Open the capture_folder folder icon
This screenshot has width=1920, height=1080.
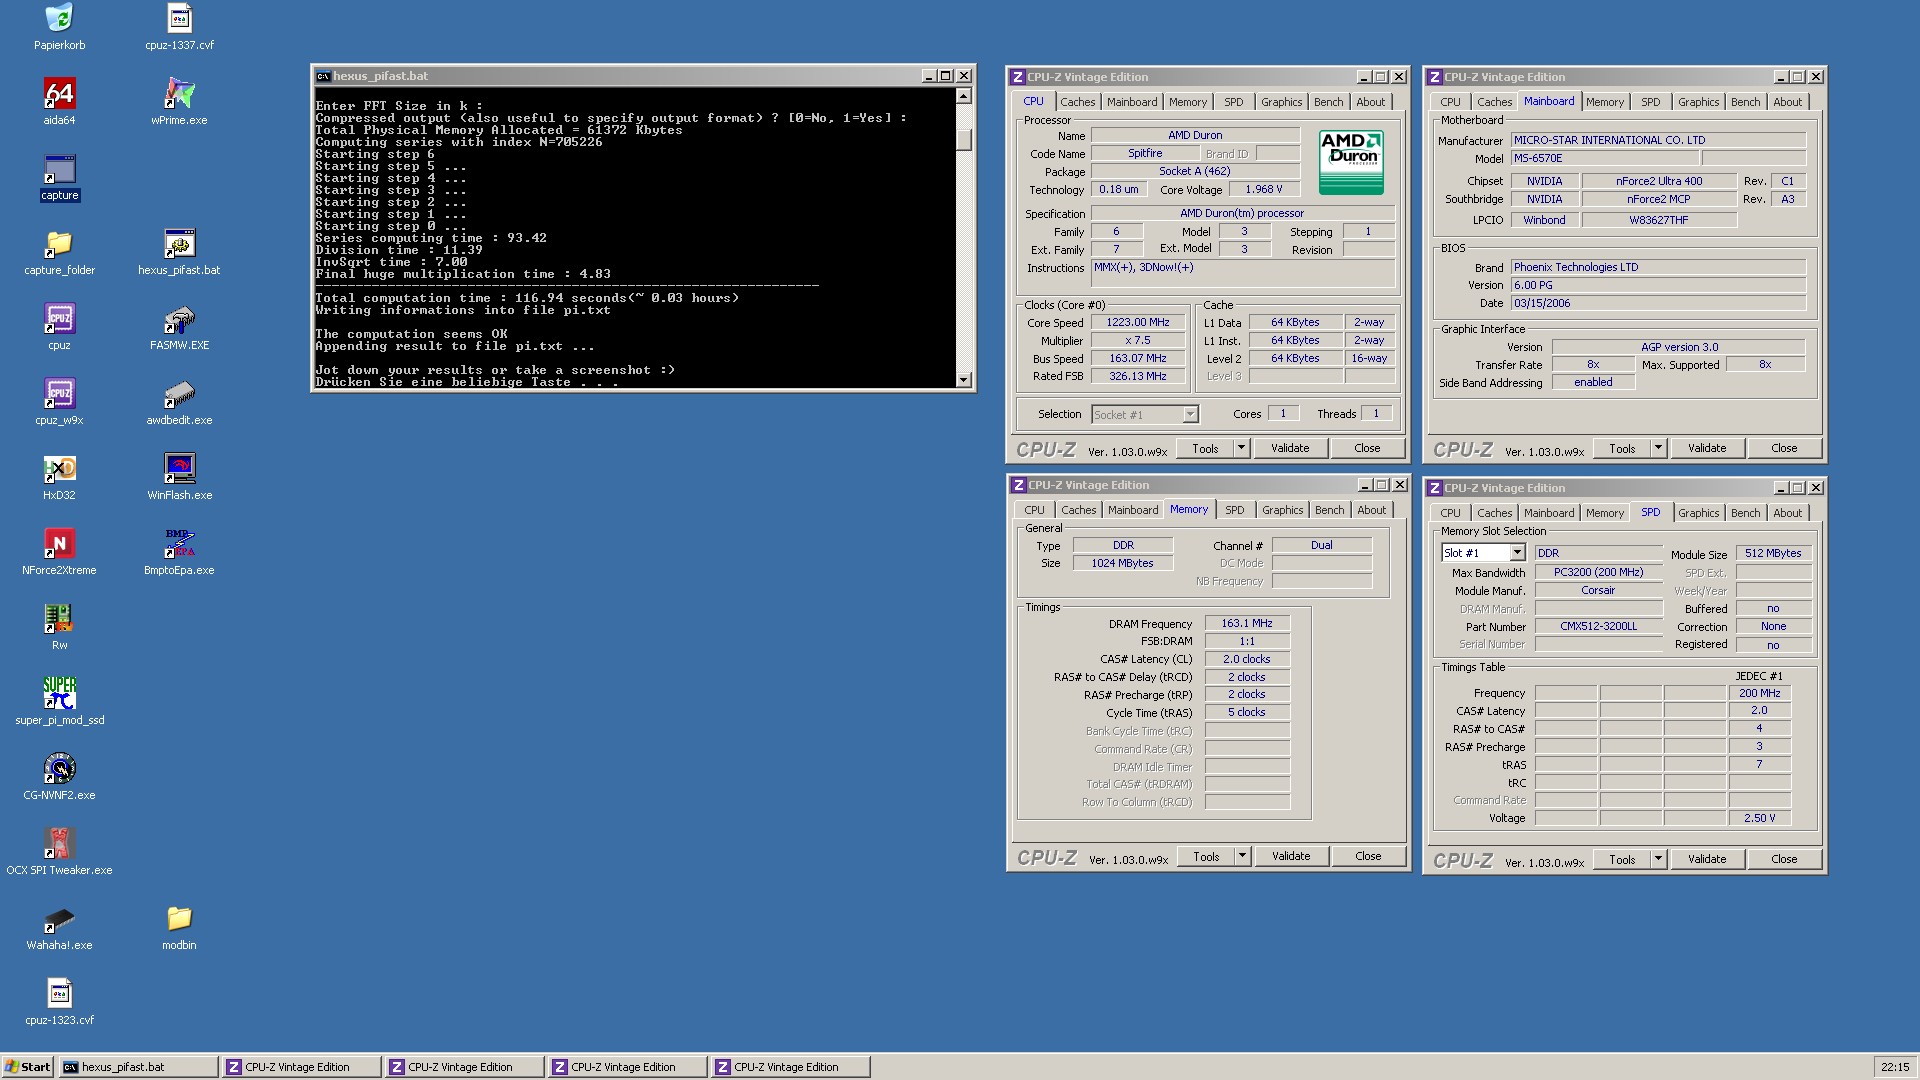tap(59, 243)
